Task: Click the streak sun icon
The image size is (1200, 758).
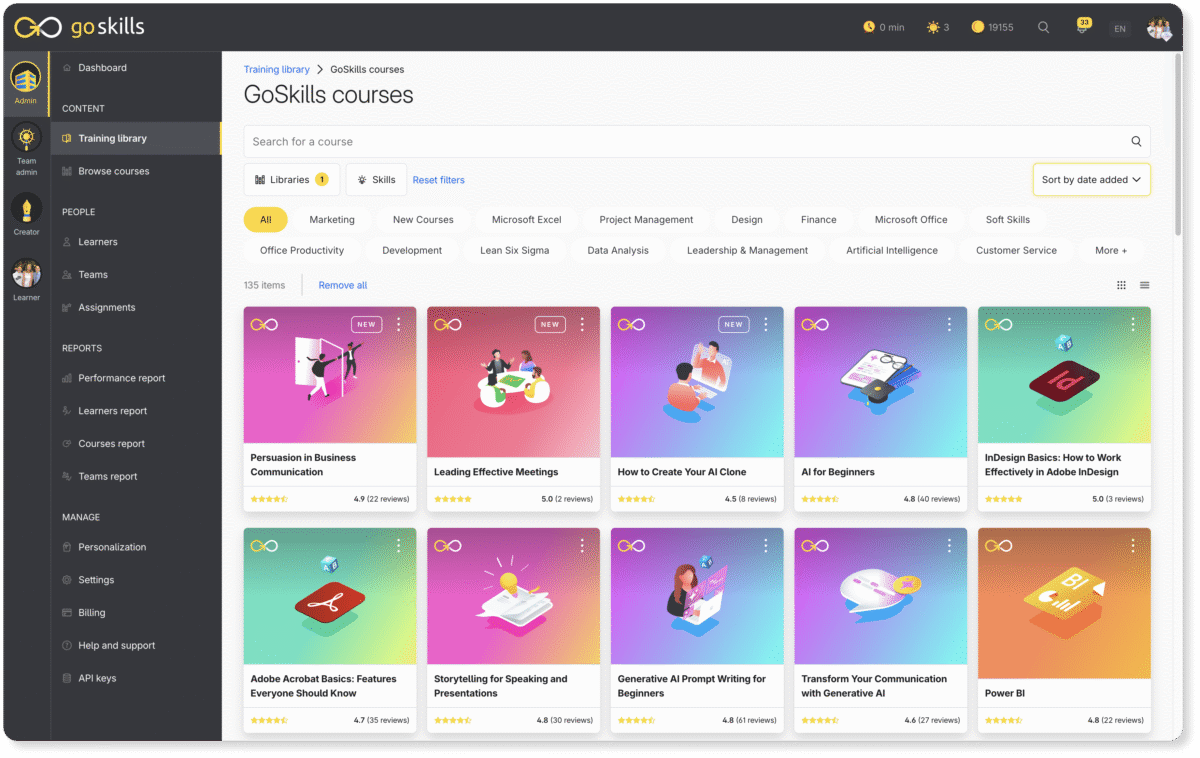Action: point(933,27)
